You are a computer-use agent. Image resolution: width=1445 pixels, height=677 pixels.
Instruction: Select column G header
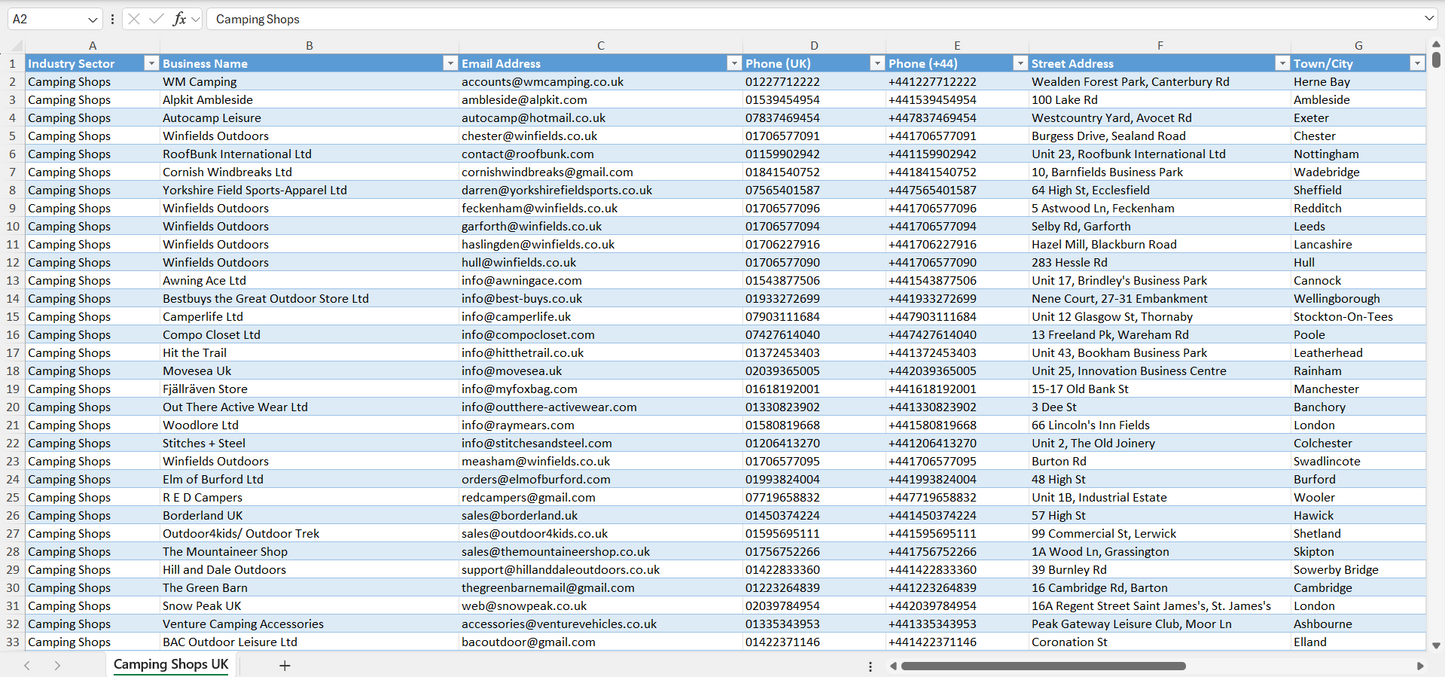pos(1358,46)
